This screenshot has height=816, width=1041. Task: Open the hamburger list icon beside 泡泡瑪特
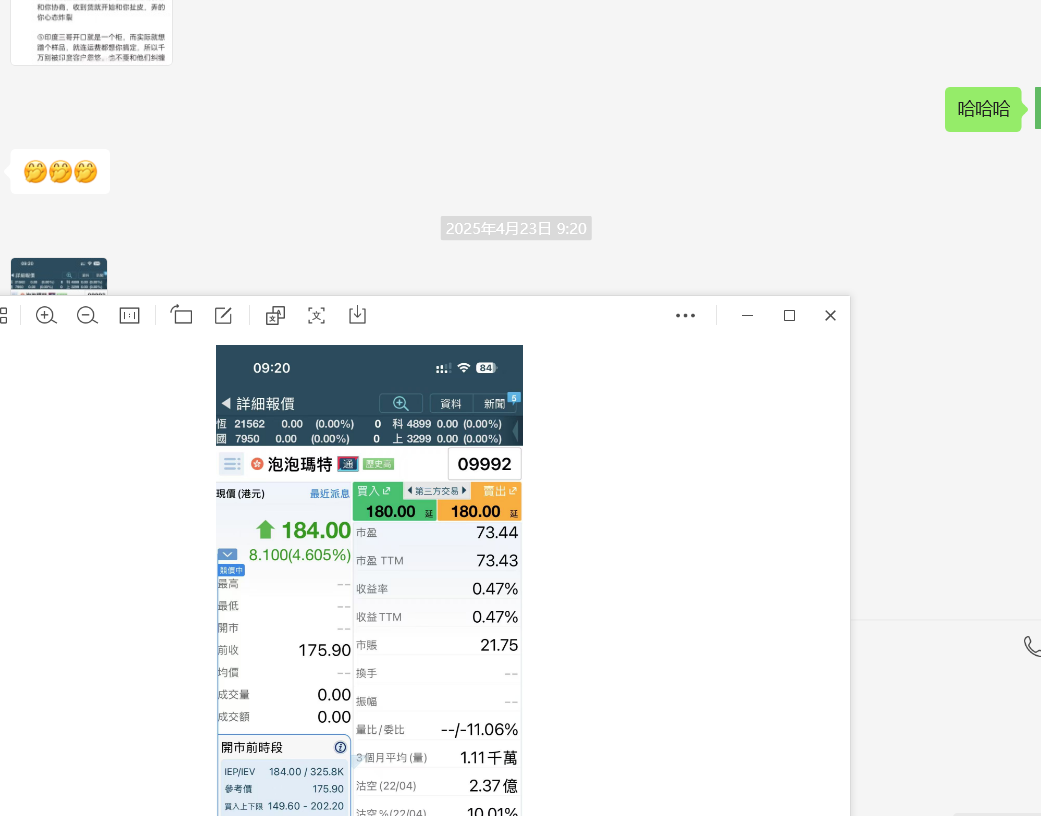[232, 463]
